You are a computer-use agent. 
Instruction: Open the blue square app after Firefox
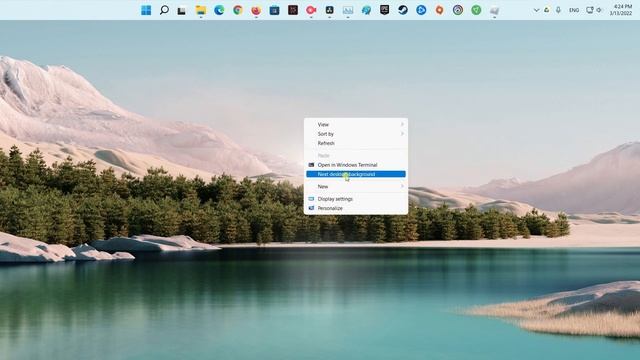point(274,10)
